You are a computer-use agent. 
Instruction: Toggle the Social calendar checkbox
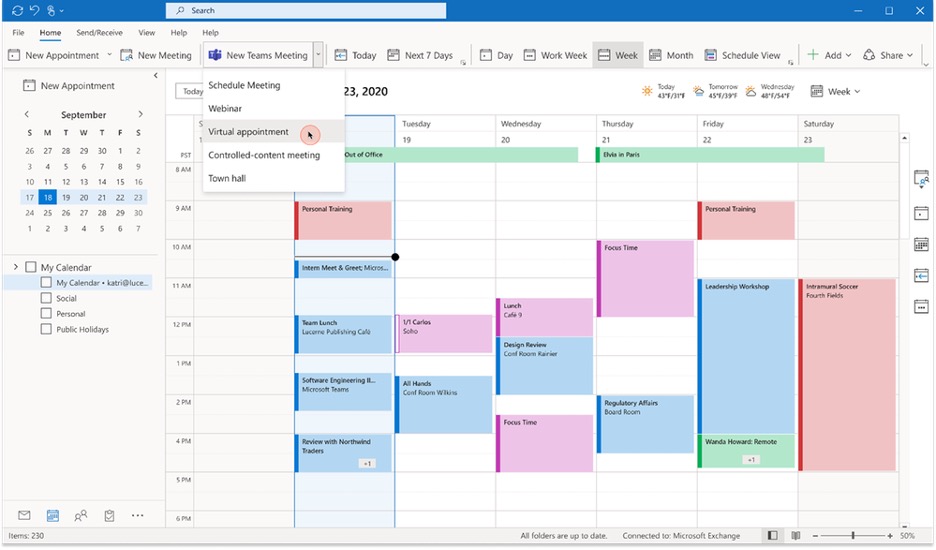(x=46, y=298)
